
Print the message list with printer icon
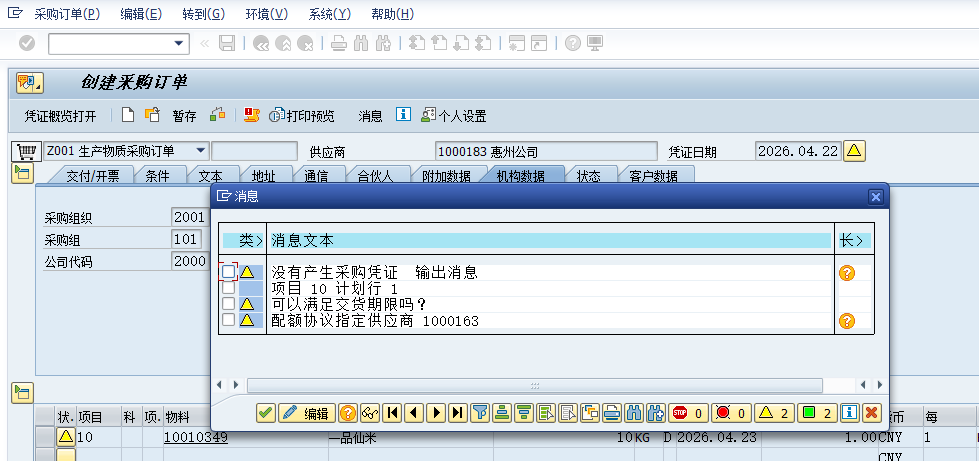pyautogui.click(x=612, y=413)
